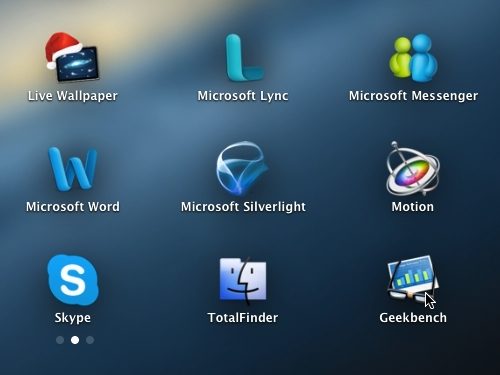Click the Skype name label
This screenshot has width=500, height=375.
[x=73, y=318]
